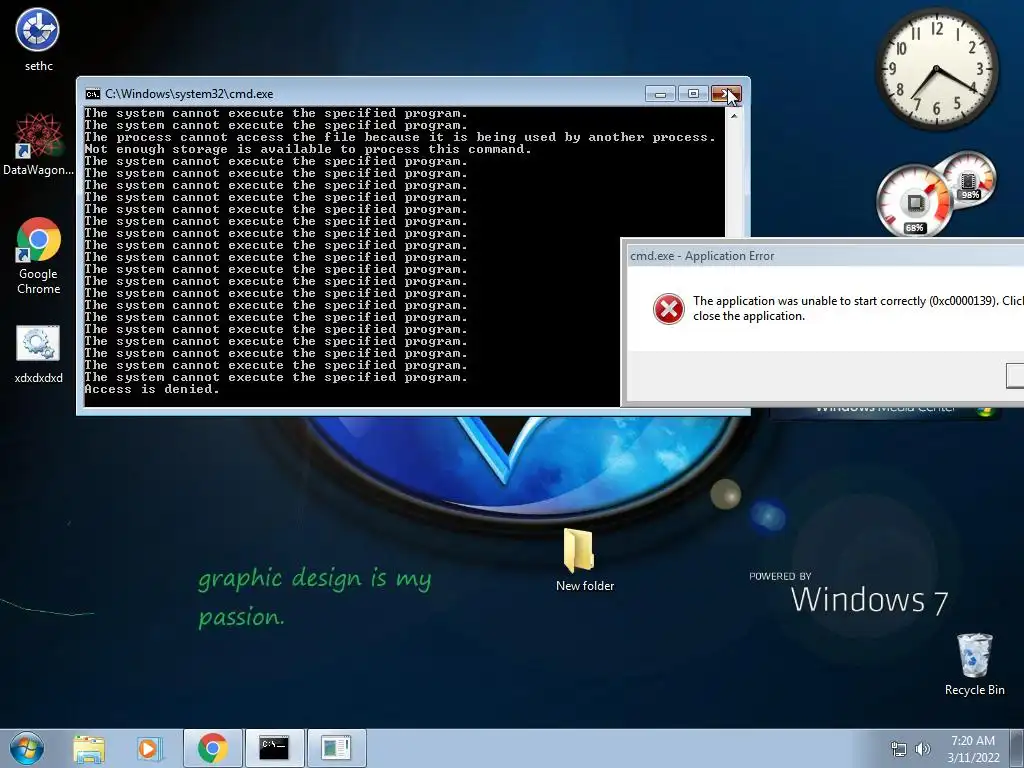Select the New folder icon on the desktop
The height and width of the screenshot is (768, 1024).
(584, 560)
